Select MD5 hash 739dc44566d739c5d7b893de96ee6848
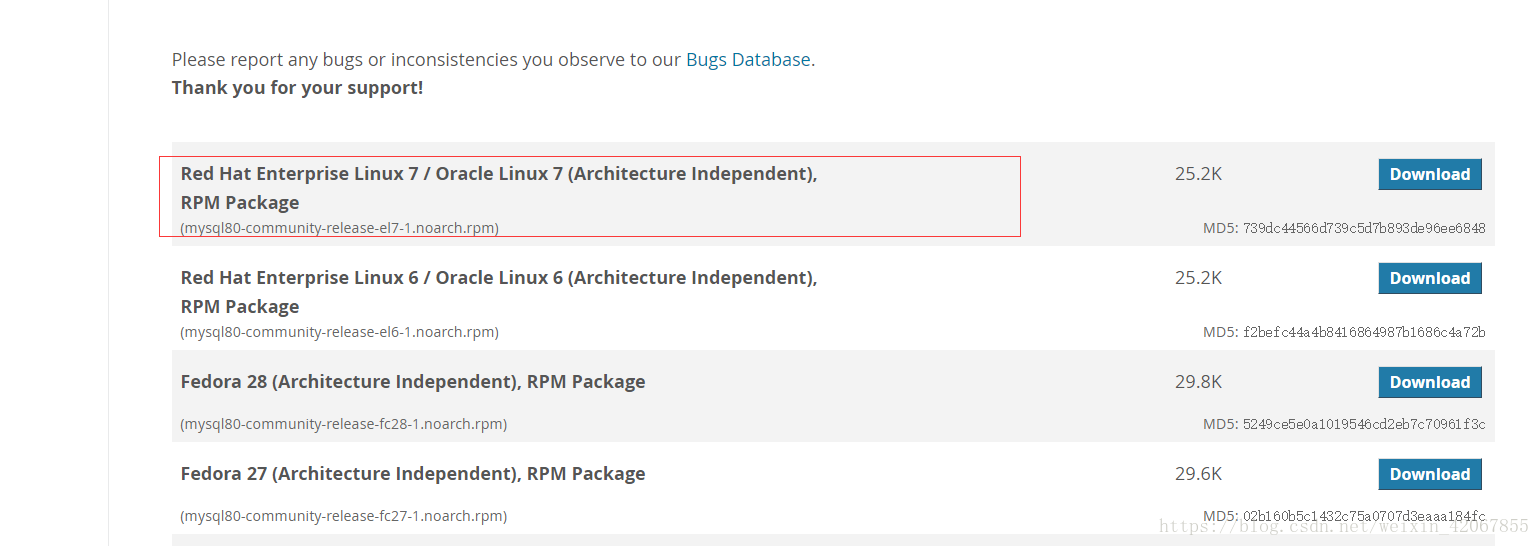Image resolution: width=1540 pixels, height=546 pixels. coord(1364,228)
